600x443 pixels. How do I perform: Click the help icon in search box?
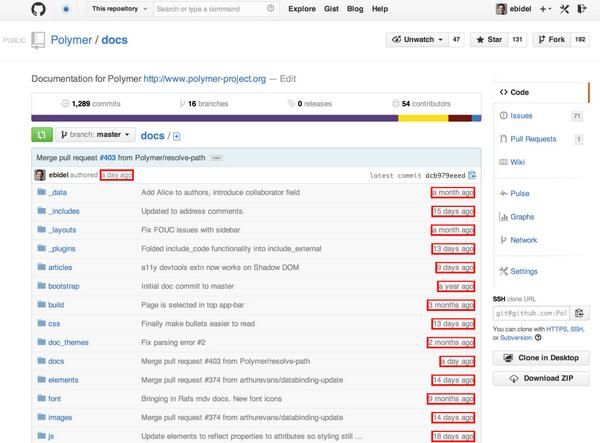tap(271, 8)
